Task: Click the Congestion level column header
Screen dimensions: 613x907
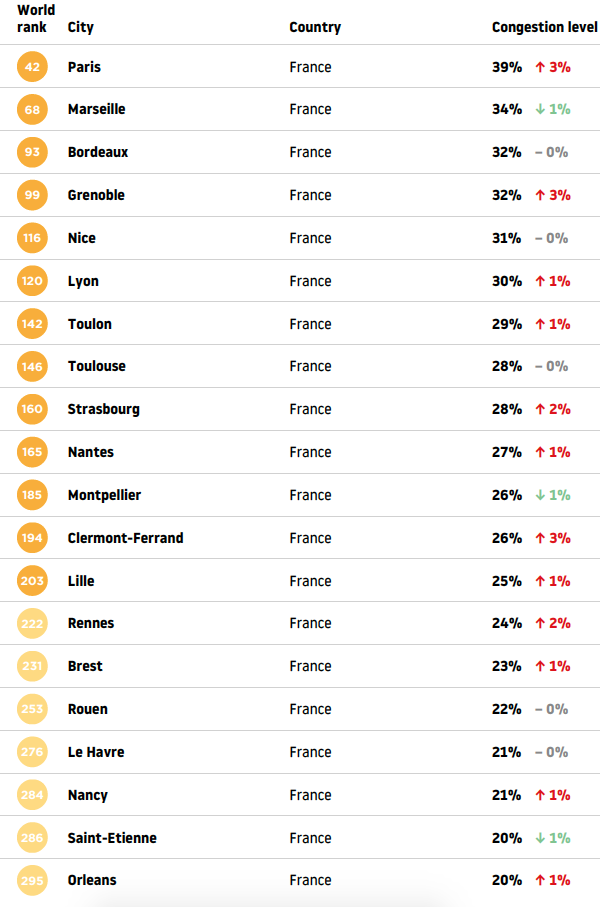Action: [x=545, y=27]
